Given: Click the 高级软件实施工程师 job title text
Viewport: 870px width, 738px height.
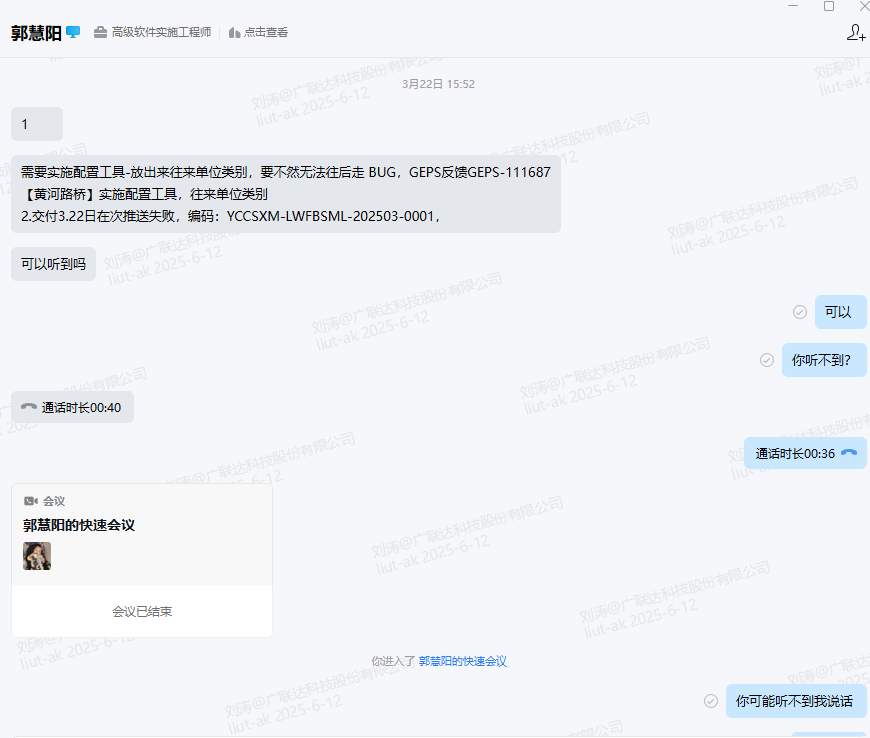Looking at the screenshot, I should point(161,33).
